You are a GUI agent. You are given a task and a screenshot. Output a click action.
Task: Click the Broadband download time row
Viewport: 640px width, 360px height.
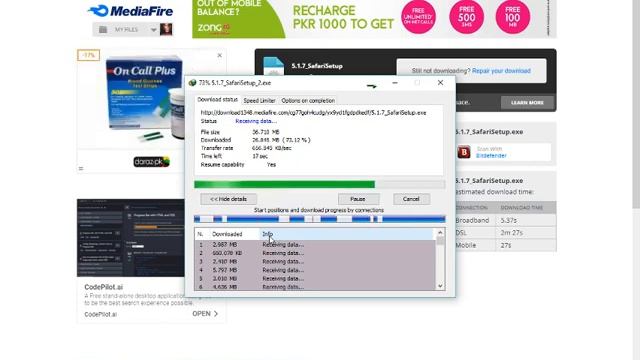click(x=505, y=220)
